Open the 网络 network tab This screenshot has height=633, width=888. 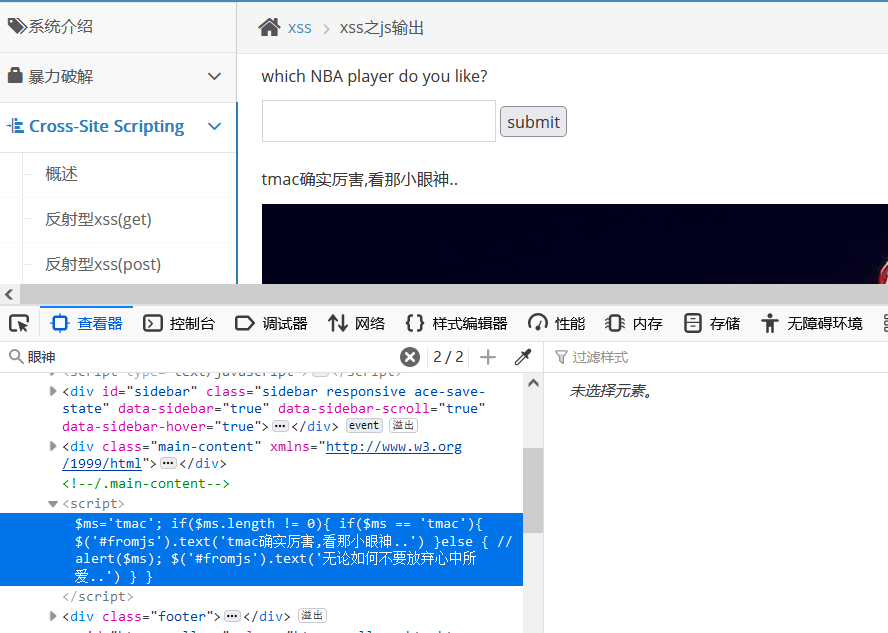(356, 323)
